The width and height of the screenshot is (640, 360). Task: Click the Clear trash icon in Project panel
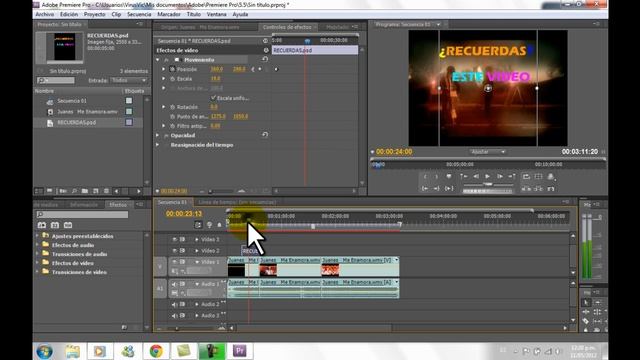pyautogui.click(x=106, y=191)
